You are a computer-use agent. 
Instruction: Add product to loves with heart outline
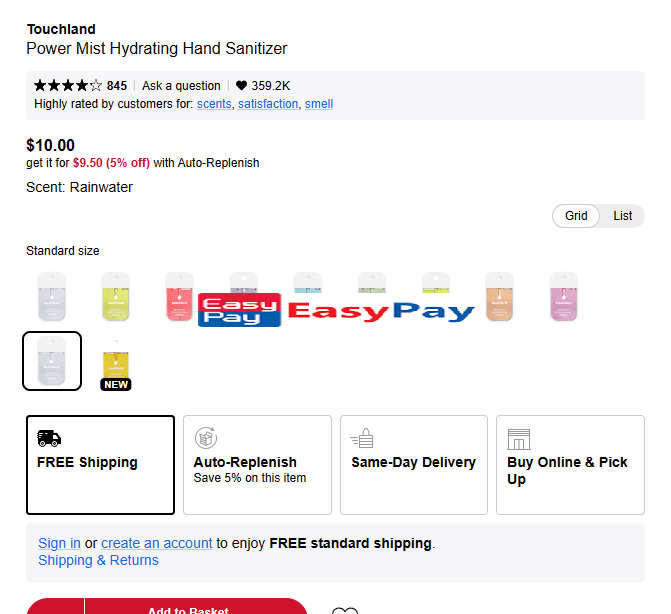click(344, 609)
